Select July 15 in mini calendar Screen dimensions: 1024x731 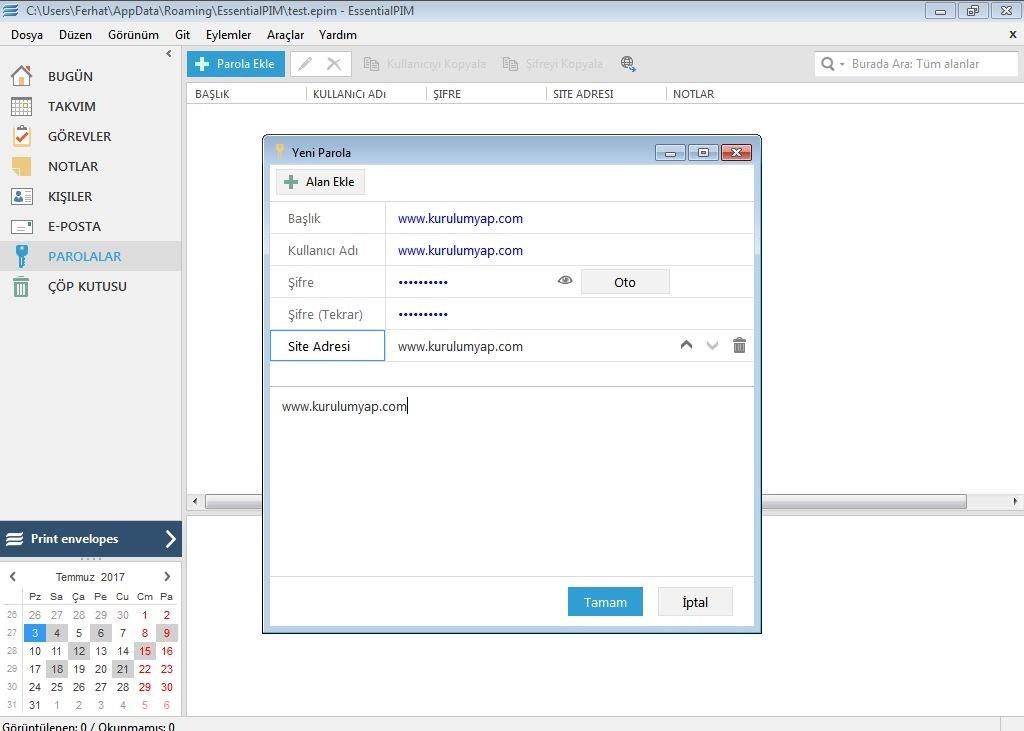(145, 651)
